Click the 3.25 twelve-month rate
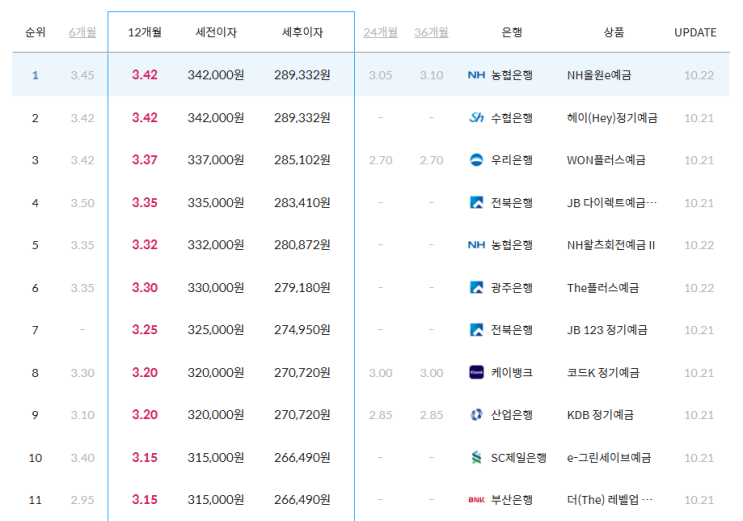This screenshot has width=743, height=521. coord(145,329)
